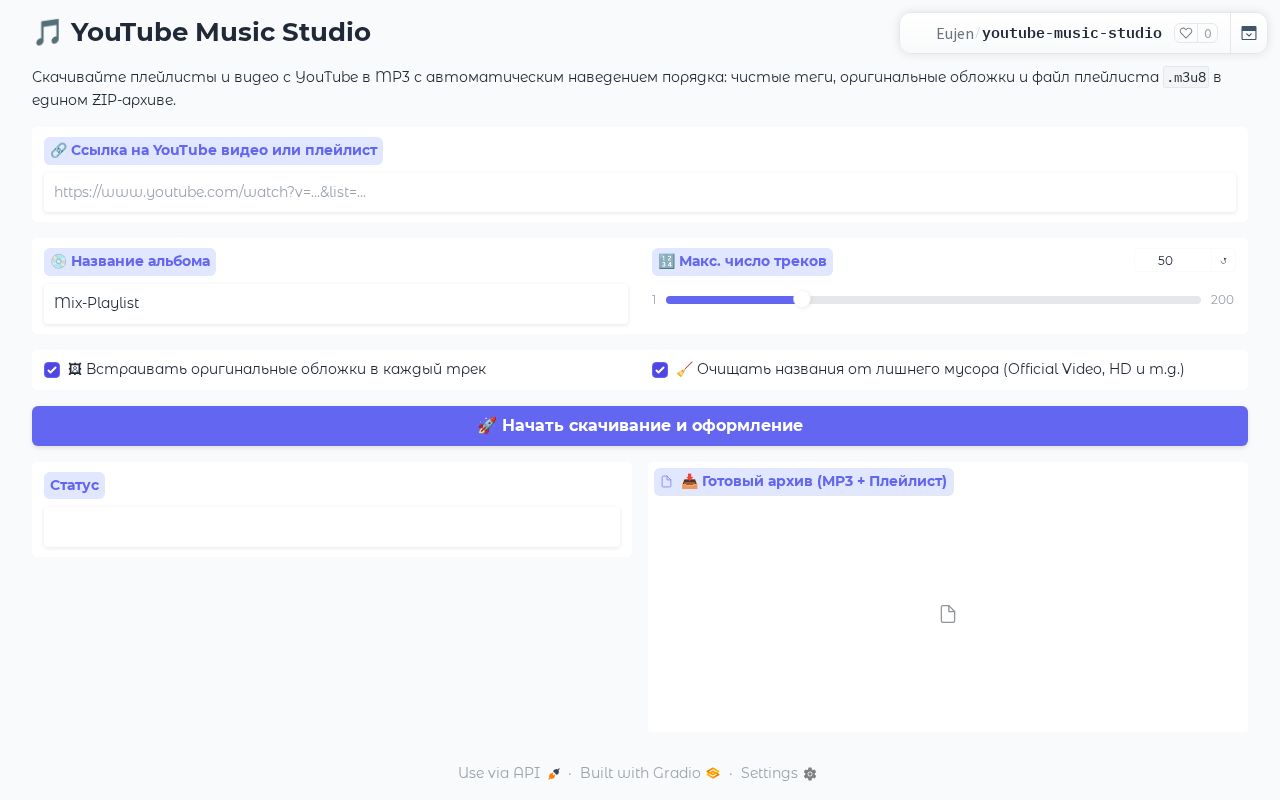
Task: Click the slider maximum label 200
Action: pyautogui.click(x=1222, y=300)
